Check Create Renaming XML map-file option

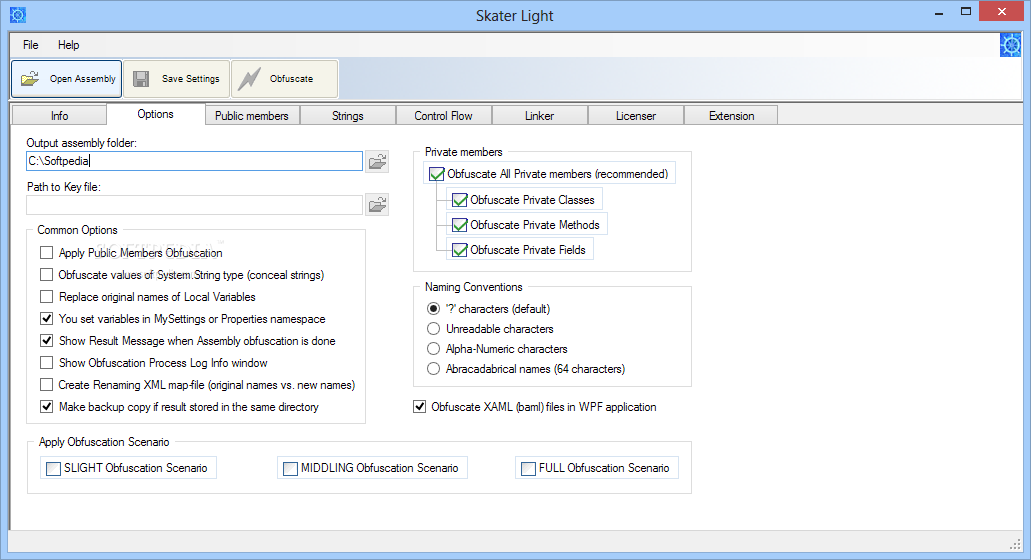point(47,385)
